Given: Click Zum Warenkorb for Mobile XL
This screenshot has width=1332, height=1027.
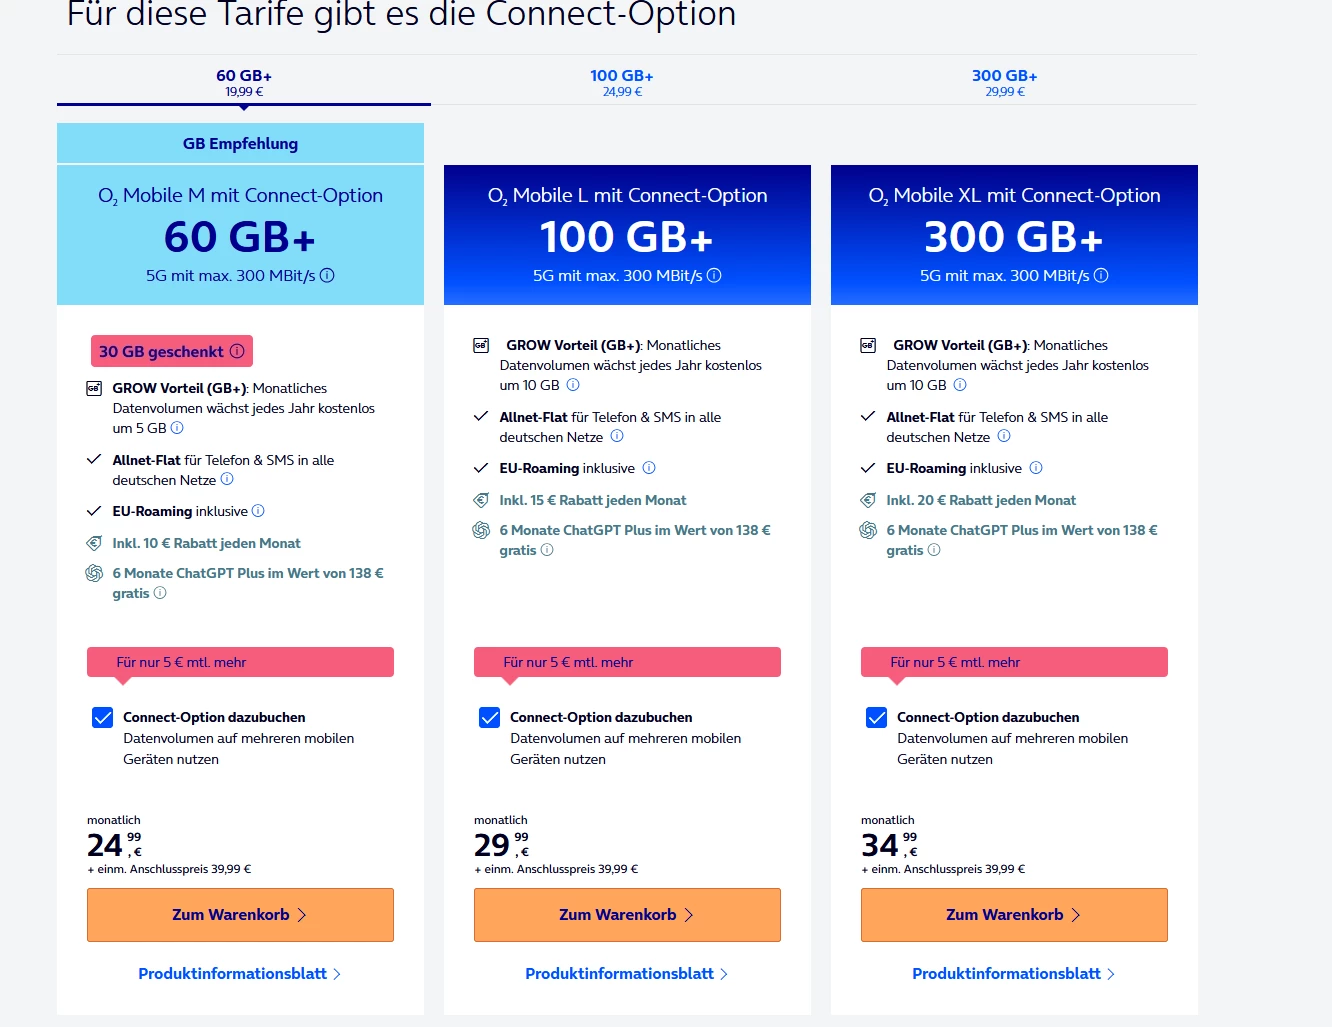Looking at the screenshot, I should (1014, 915).
